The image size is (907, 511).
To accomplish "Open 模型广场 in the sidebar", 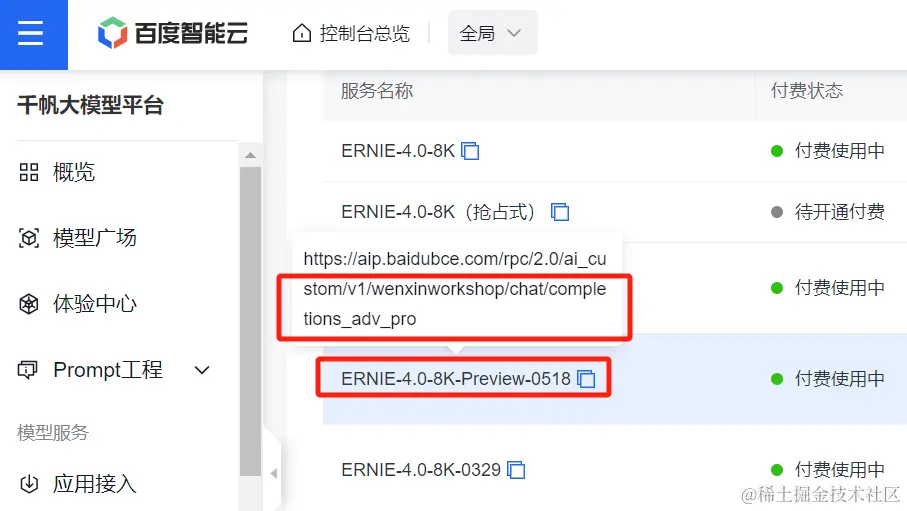I will 95,238.
